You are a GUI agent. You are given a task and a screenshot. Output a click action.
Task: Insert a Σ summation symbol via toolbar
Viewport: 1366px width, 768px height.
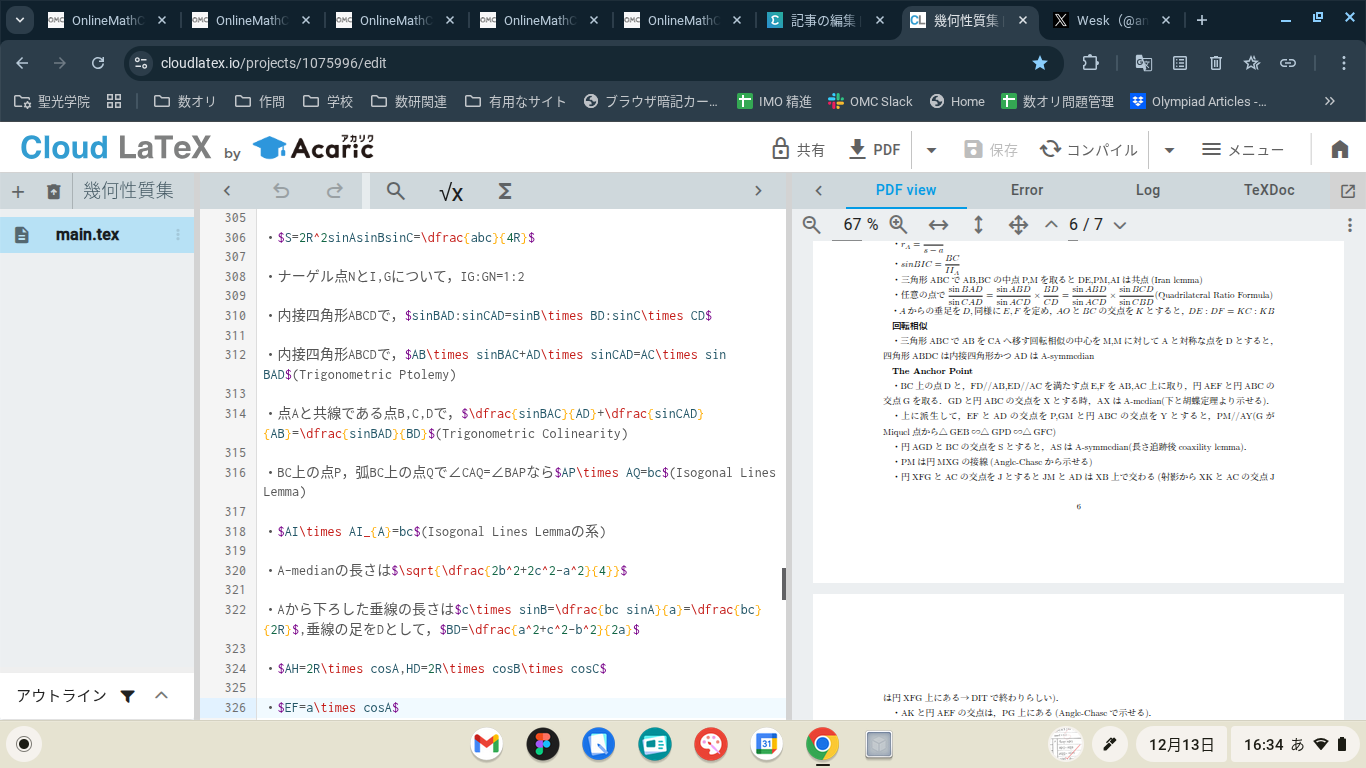tap(505, 191)
